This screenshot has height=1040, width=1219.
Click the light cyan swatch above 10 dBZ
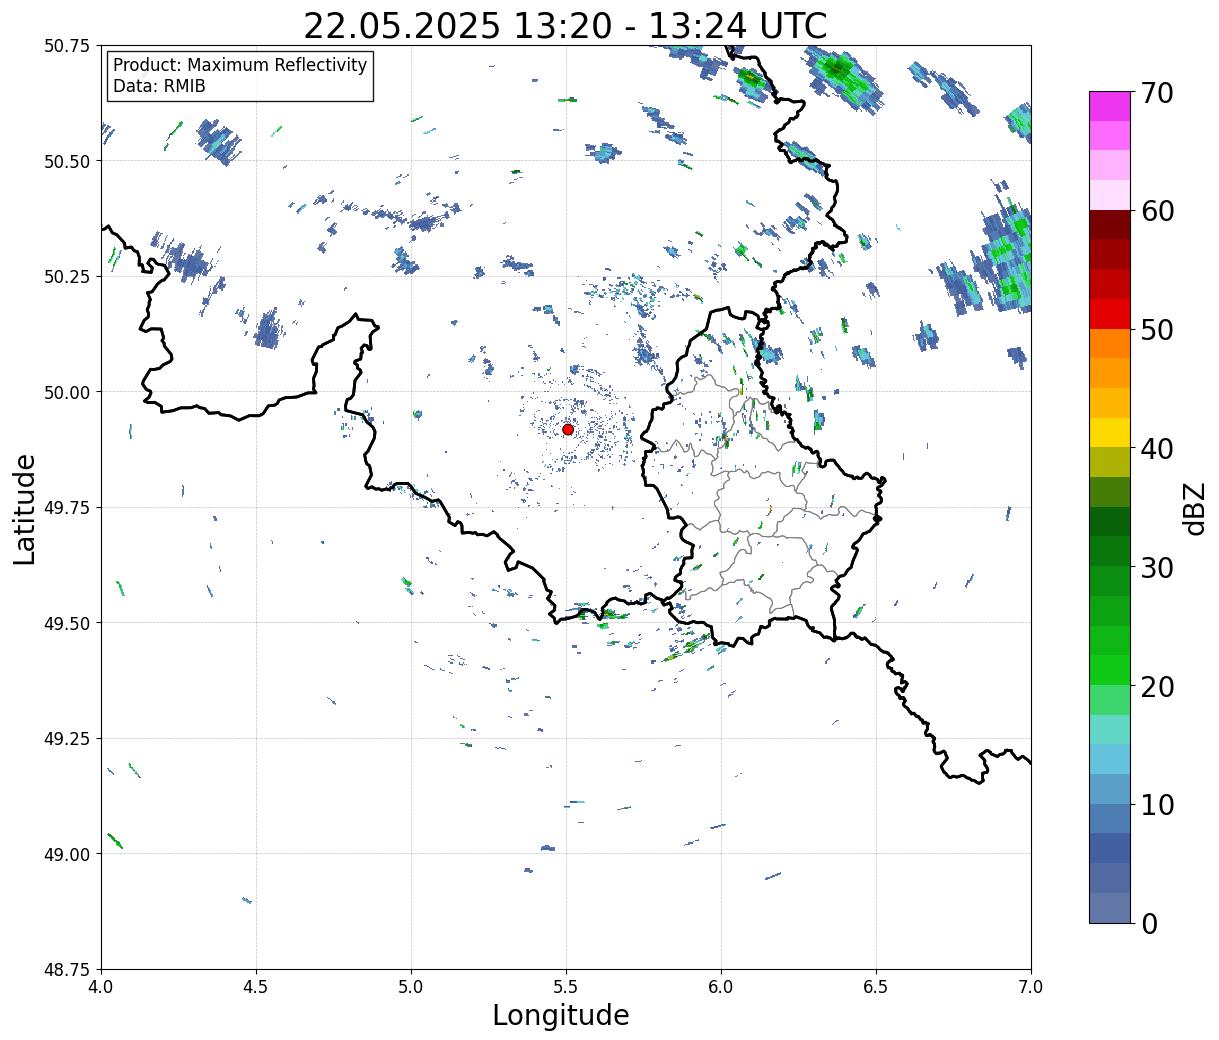point(1110,759)
